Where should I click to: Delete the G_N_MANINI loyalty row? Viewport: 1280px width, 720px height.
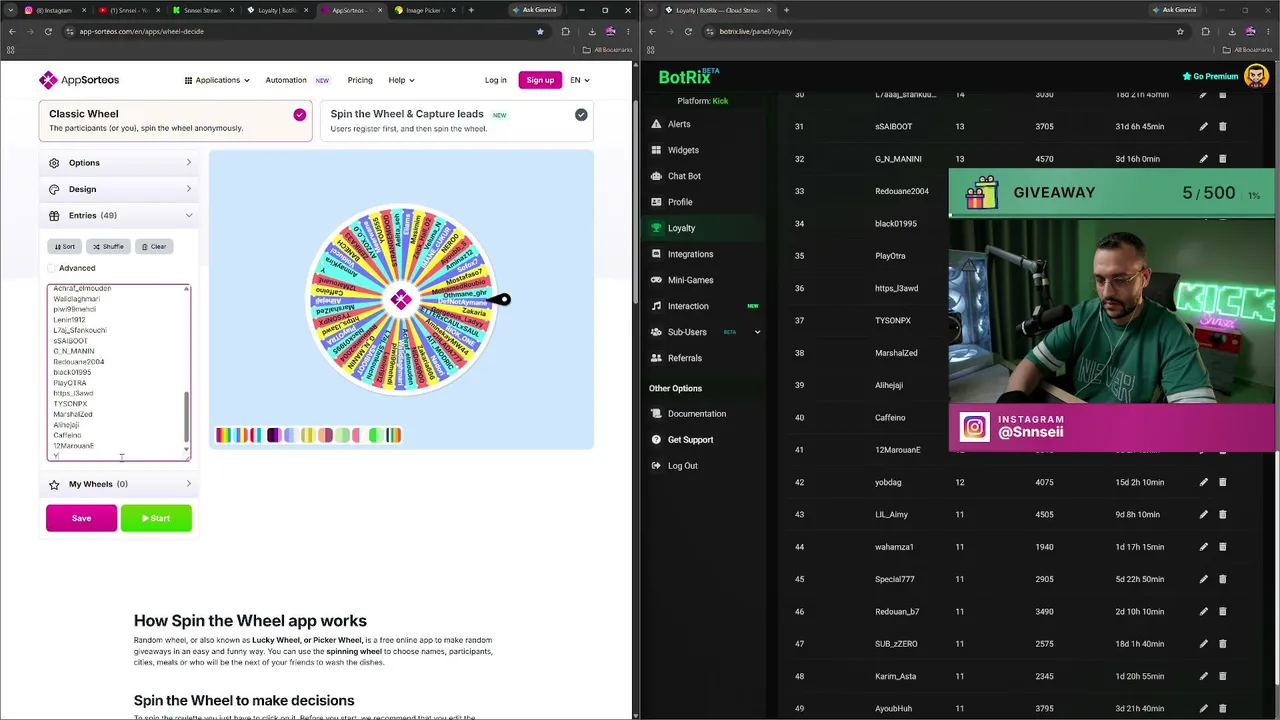[x=1222, y=159]
